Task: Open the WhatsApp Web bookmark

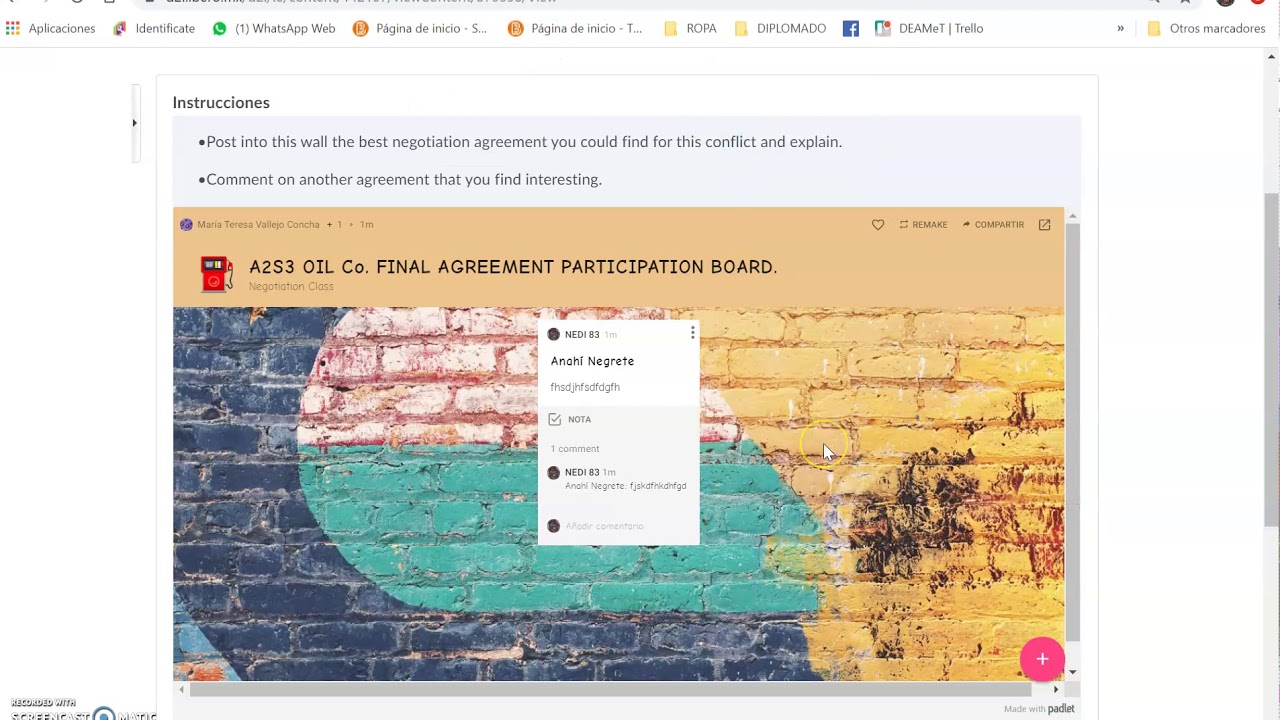Action: click(x=273, y=29)
